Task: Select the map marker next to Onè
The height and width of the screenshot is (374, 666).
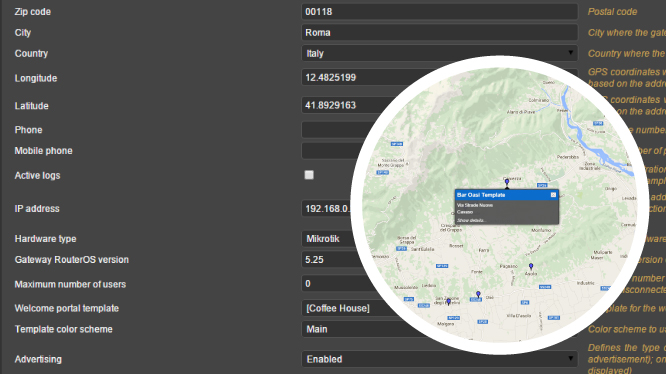Action: point(478,294)
